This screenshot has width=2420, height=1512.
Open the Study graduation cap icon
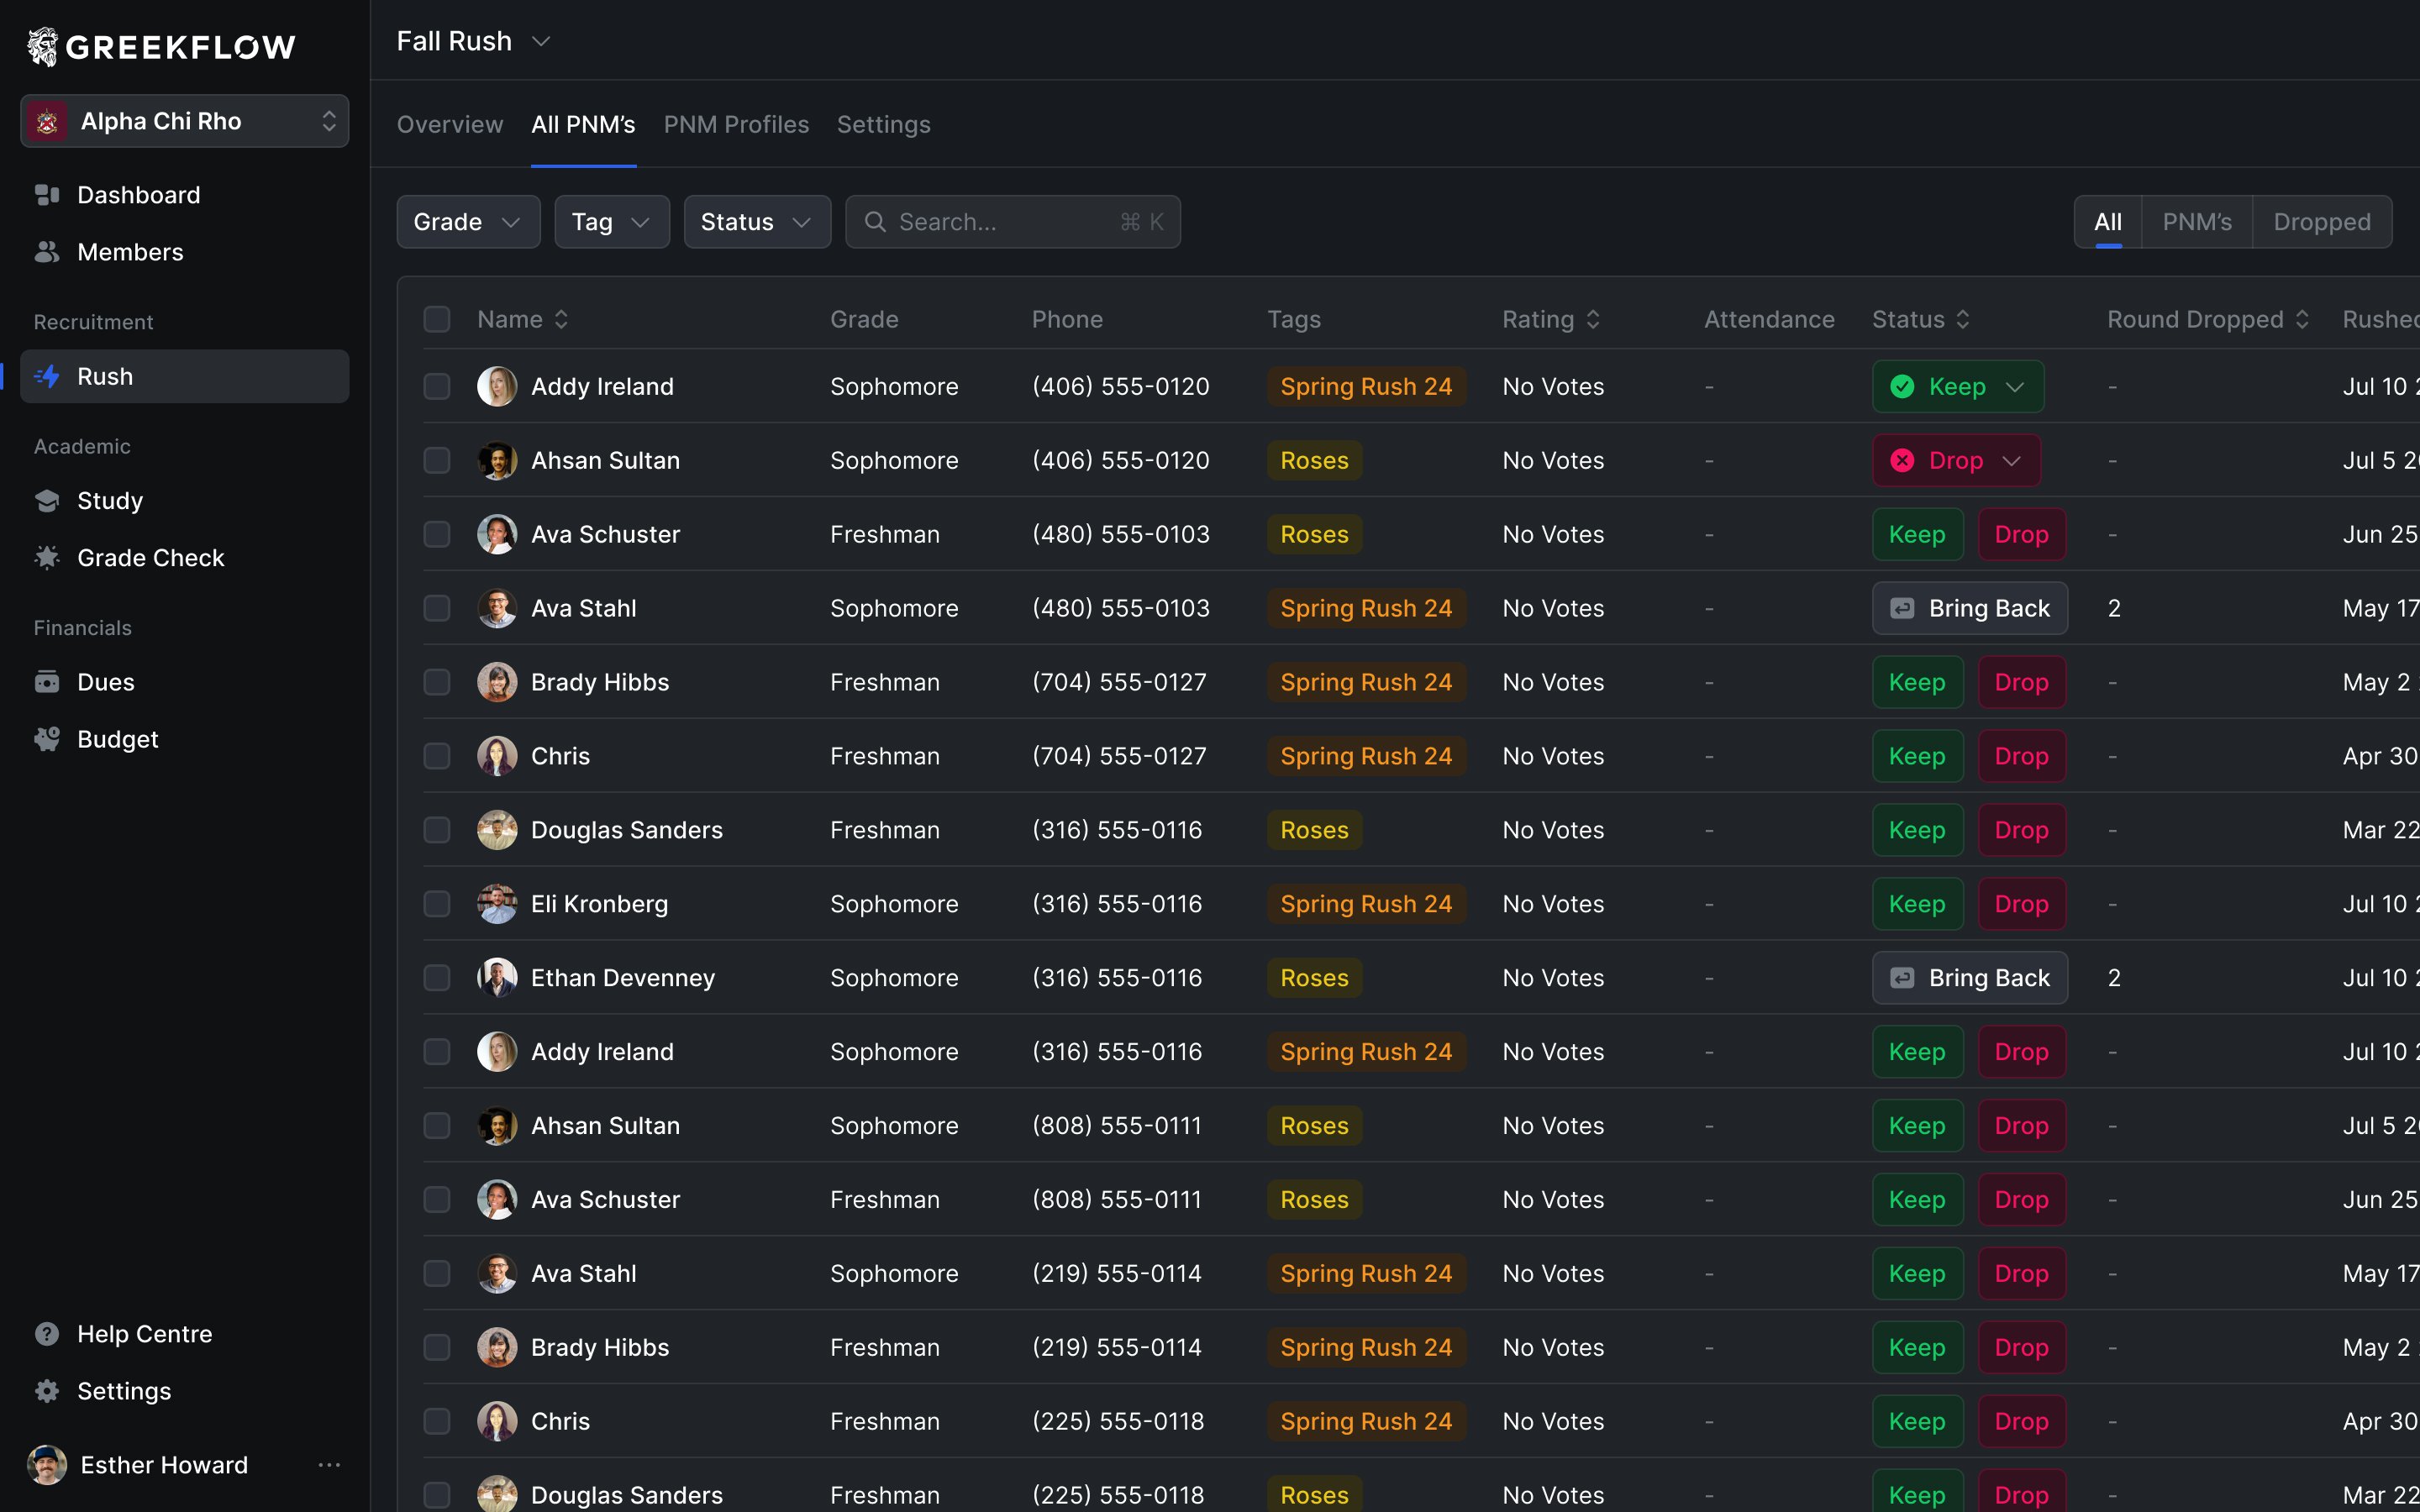(x=47, y=500)
